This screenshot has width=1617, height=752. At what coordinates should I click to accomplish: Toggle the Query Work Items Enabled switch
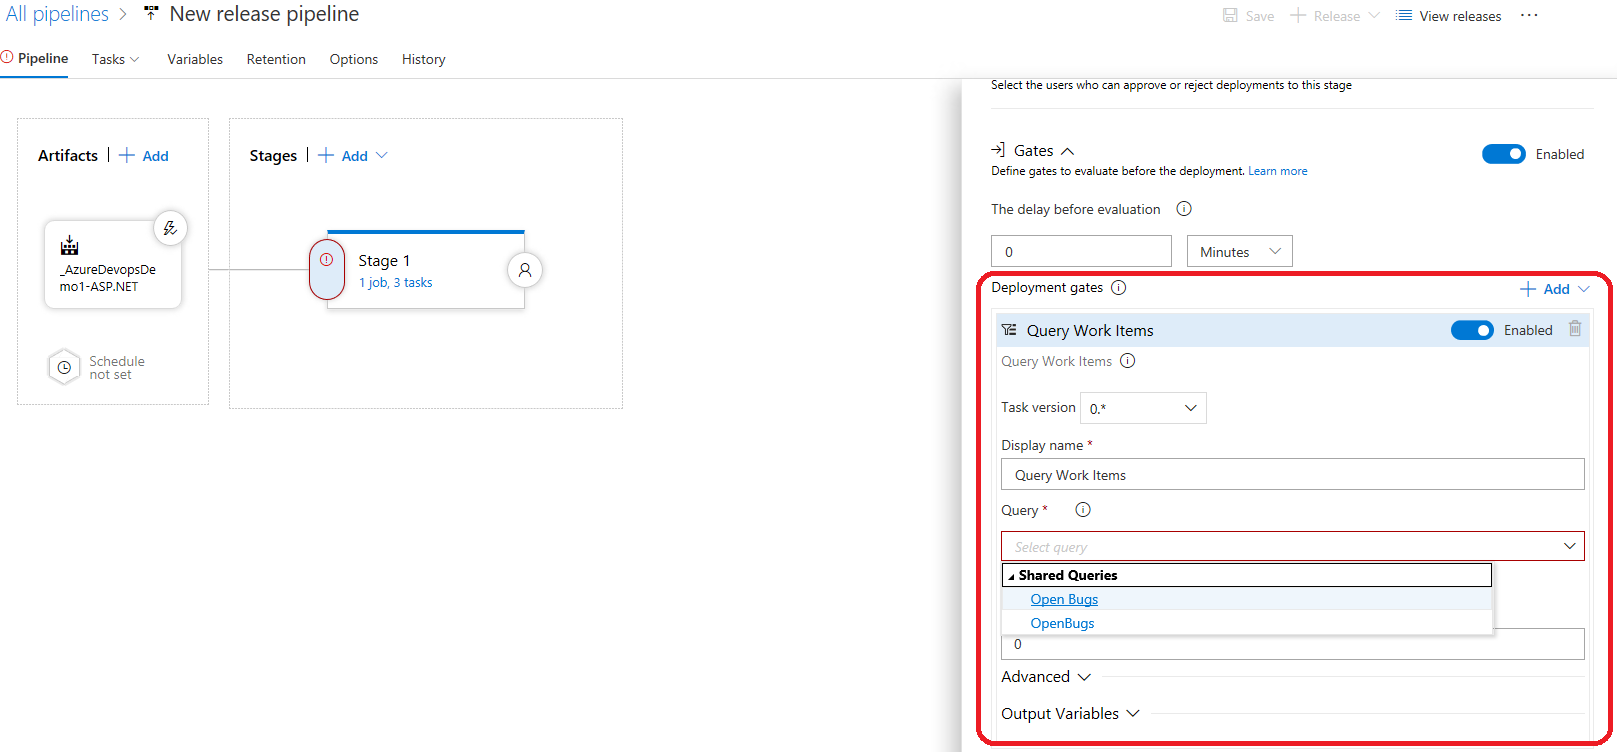(1472, 330)
